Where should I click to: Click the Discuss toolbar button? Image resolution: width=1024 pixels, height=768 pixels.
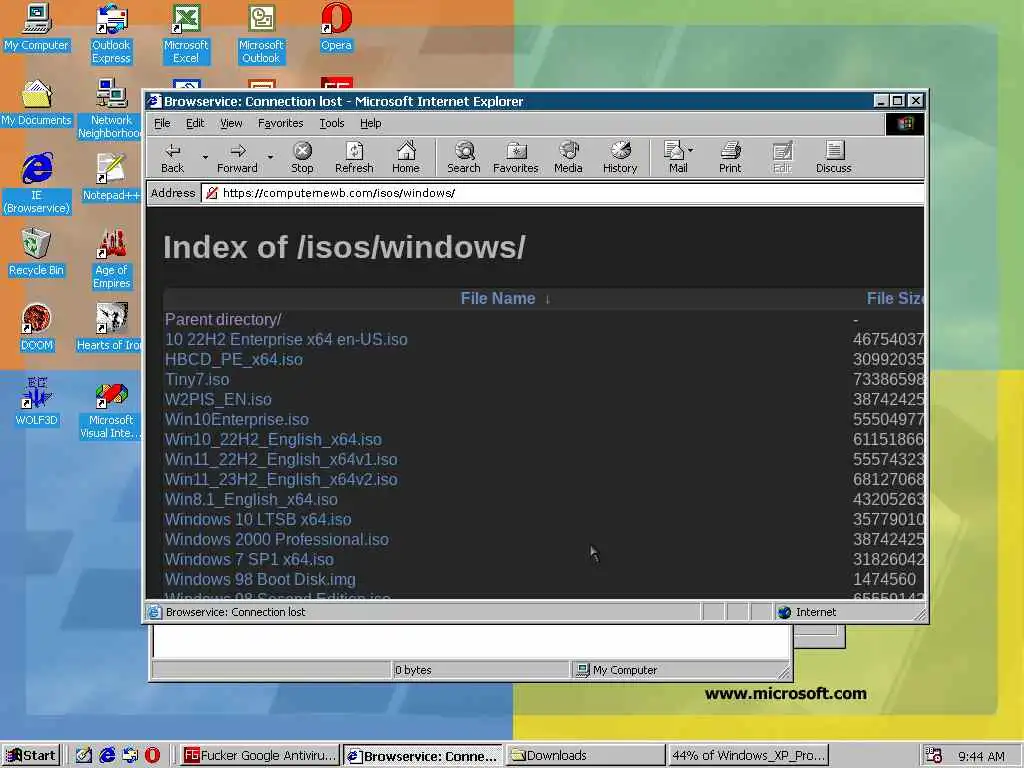pos(833,157)
